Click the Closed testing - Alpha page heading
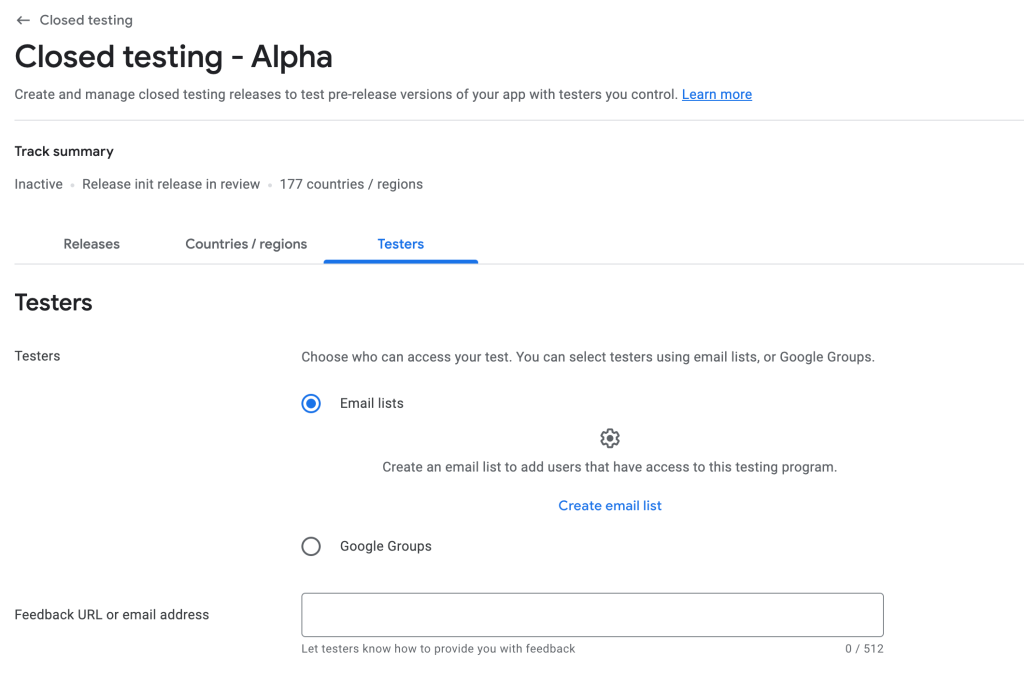Image resolution: width=1024 pixels, height=697 pixels. 174,57
